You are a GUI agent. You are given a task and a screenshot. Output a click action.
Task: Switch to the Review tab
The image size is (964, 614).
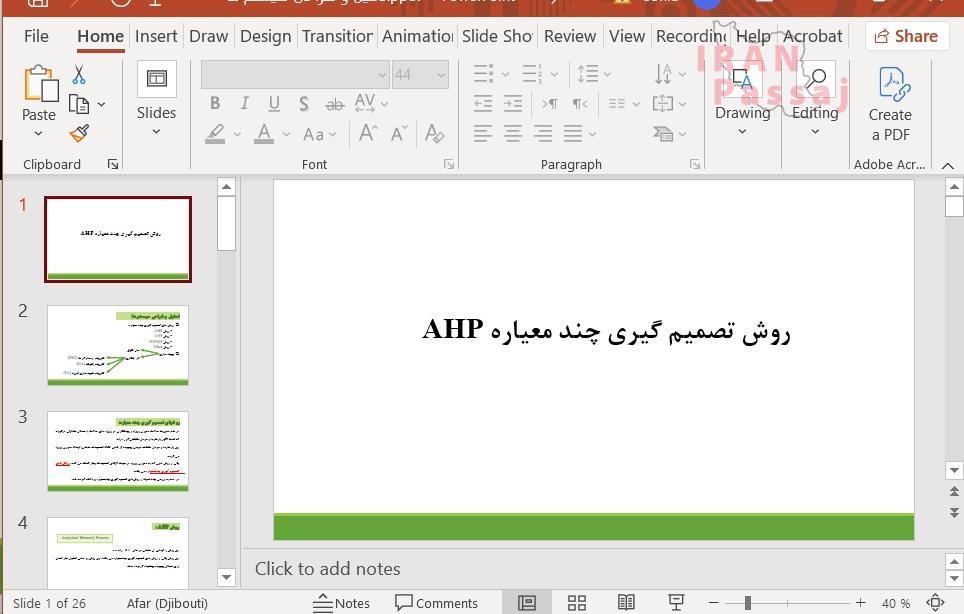[x=570, y=36]
